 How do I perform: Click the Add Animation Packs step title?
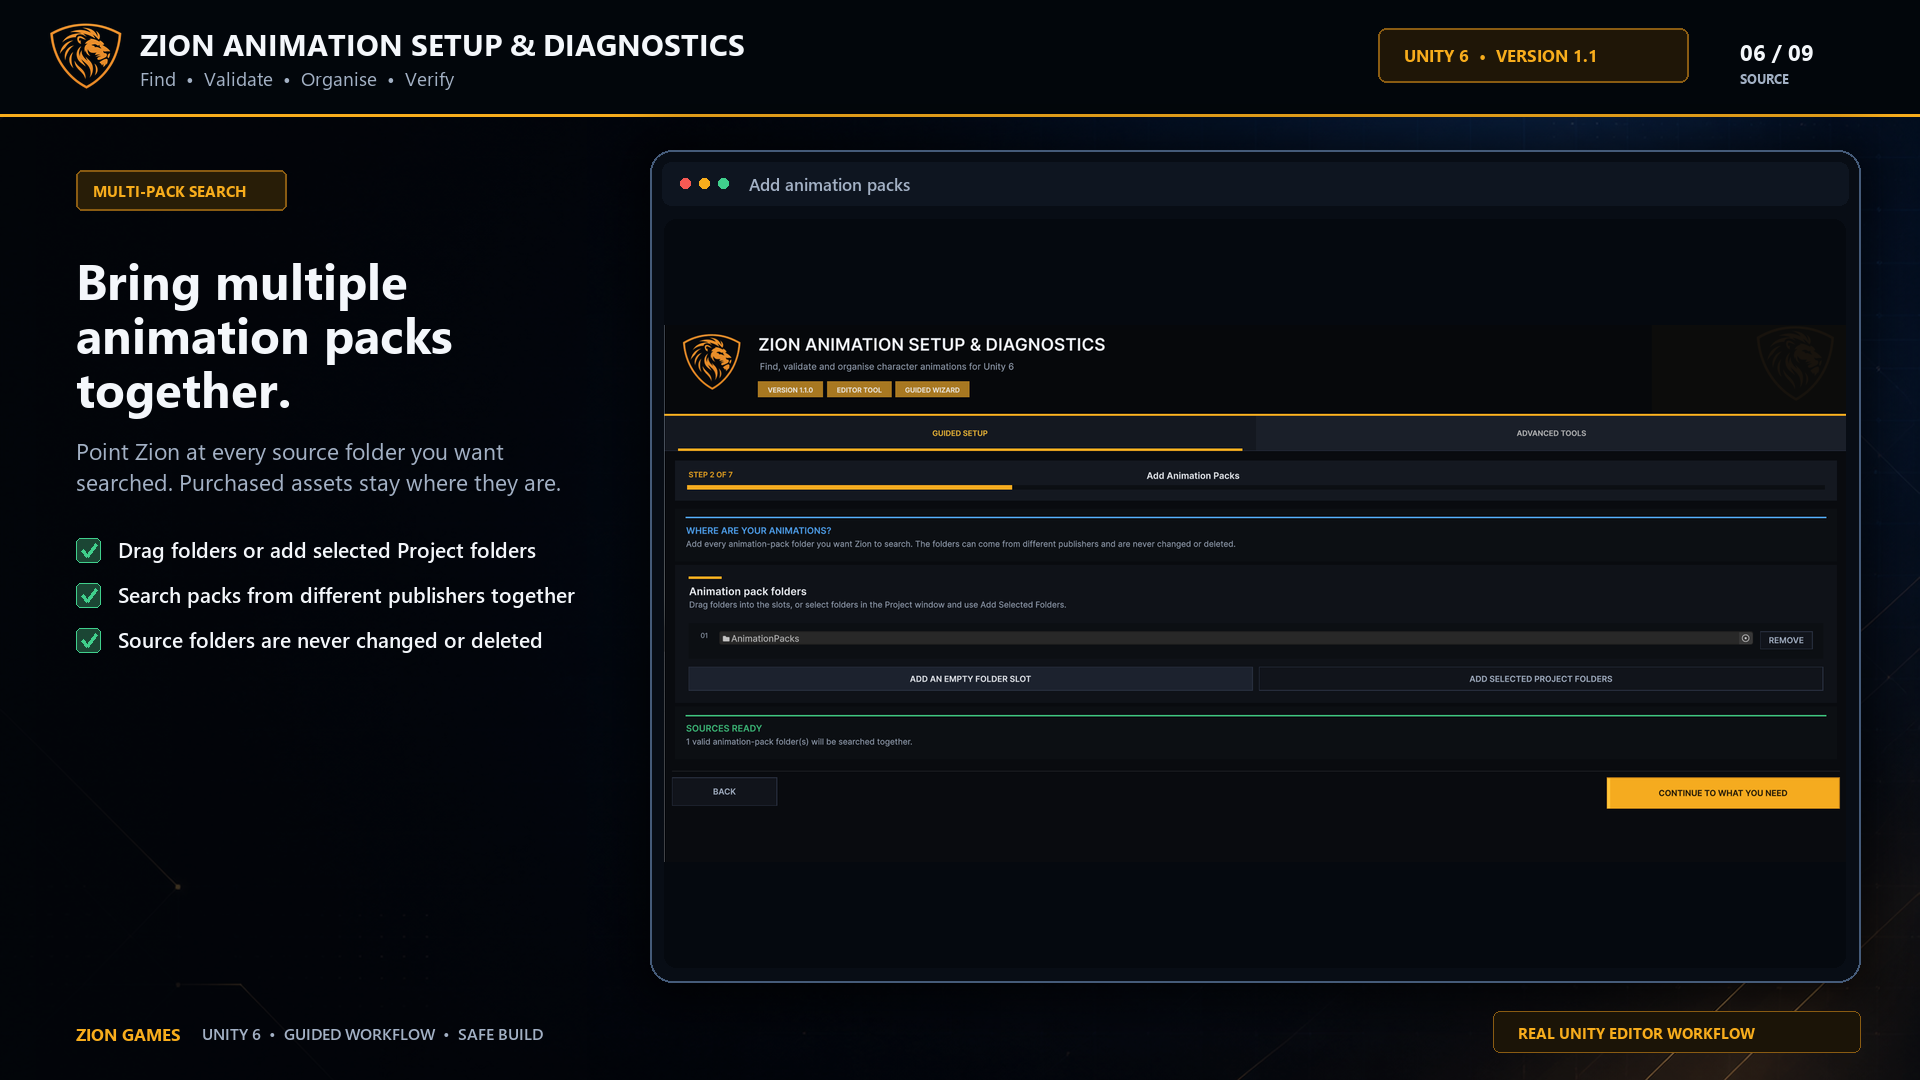[1193, 476]
